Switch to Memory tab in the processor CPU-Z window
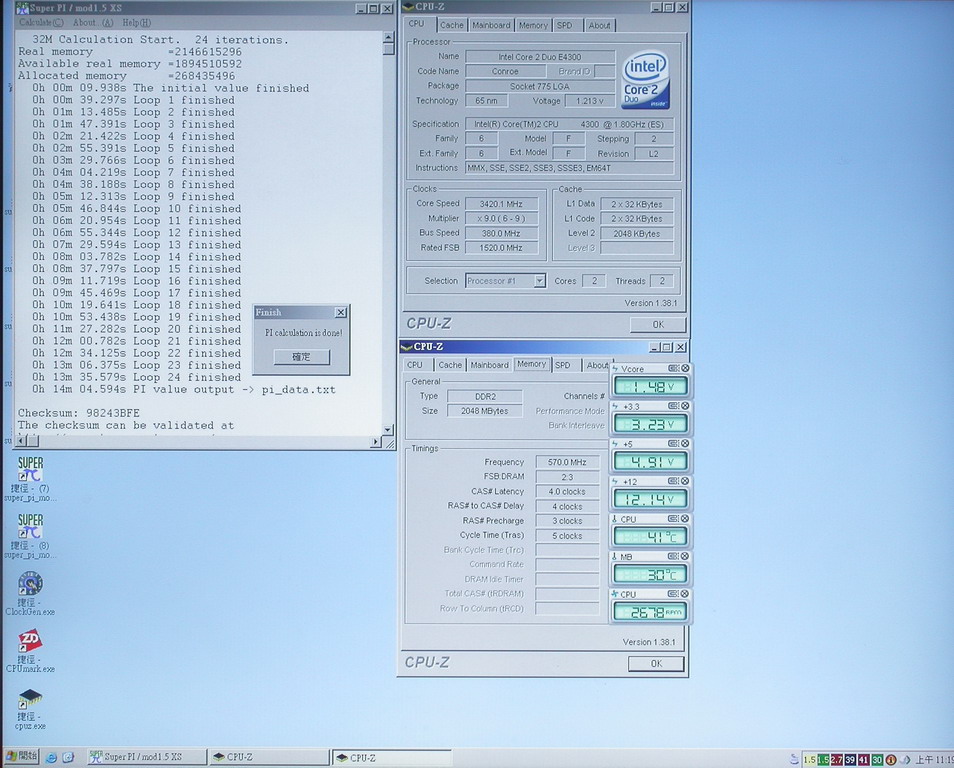The height and width of the screenshot is (768, 954). [x=533, y=25]
